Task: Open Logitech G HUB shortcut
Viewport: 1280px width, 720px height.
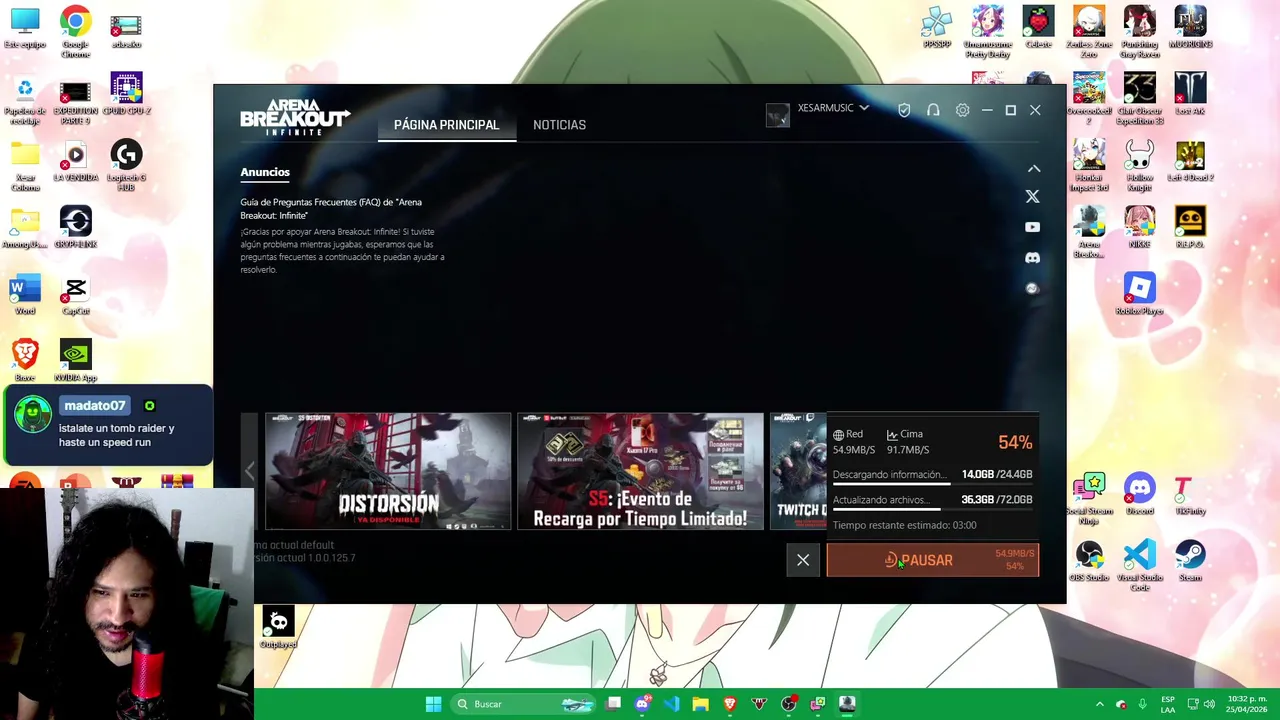Action: click(126, 165)
